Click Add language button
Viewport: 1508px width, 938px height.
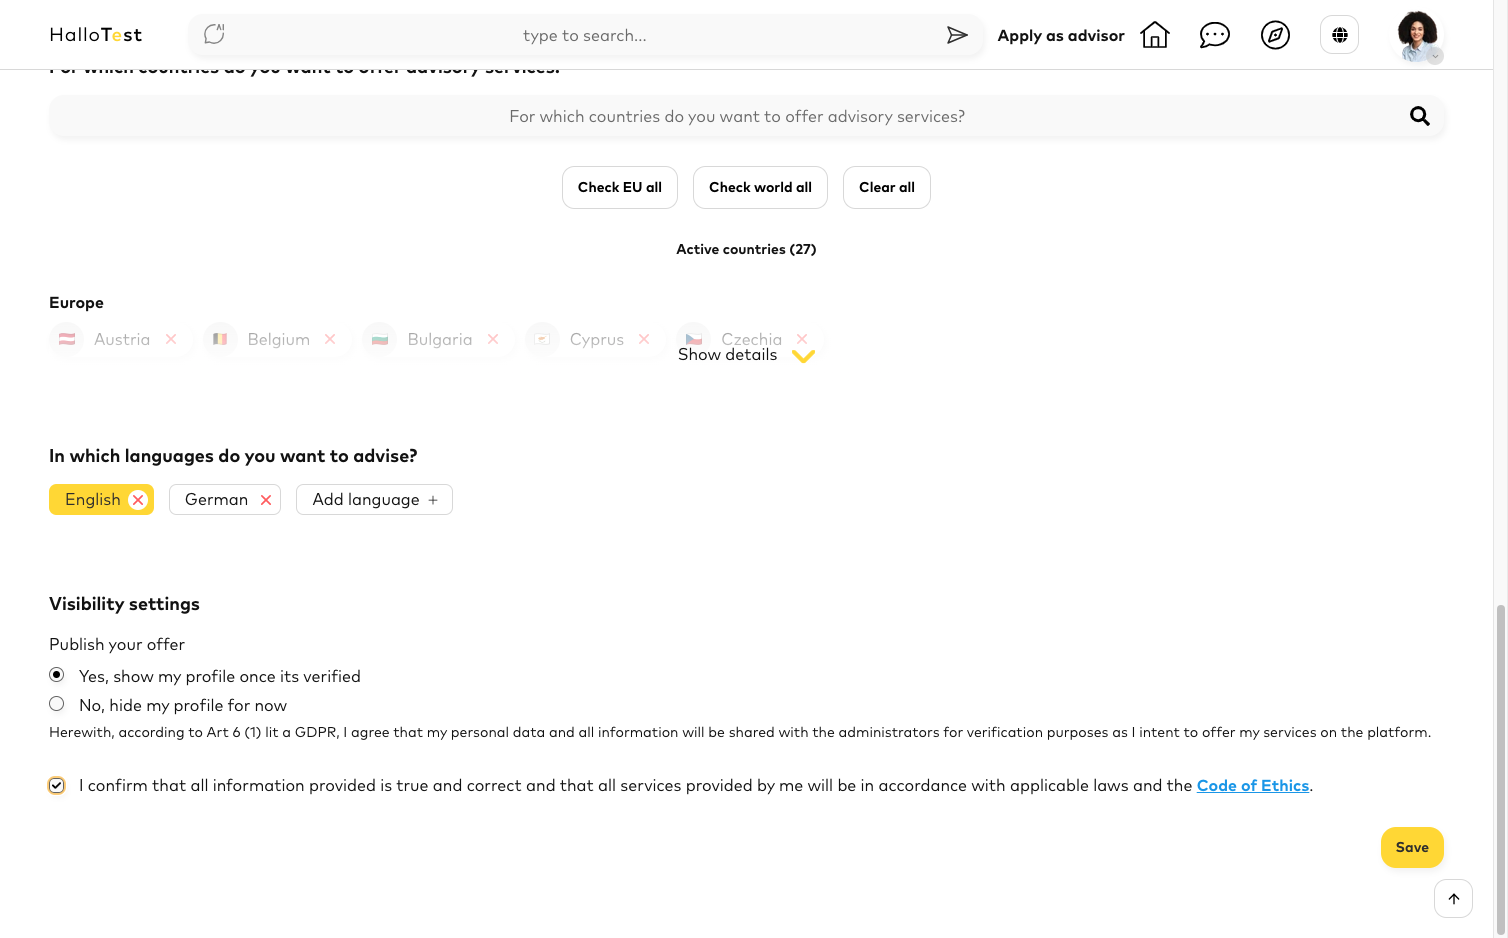pyautogui.click(x=374, y=500)
